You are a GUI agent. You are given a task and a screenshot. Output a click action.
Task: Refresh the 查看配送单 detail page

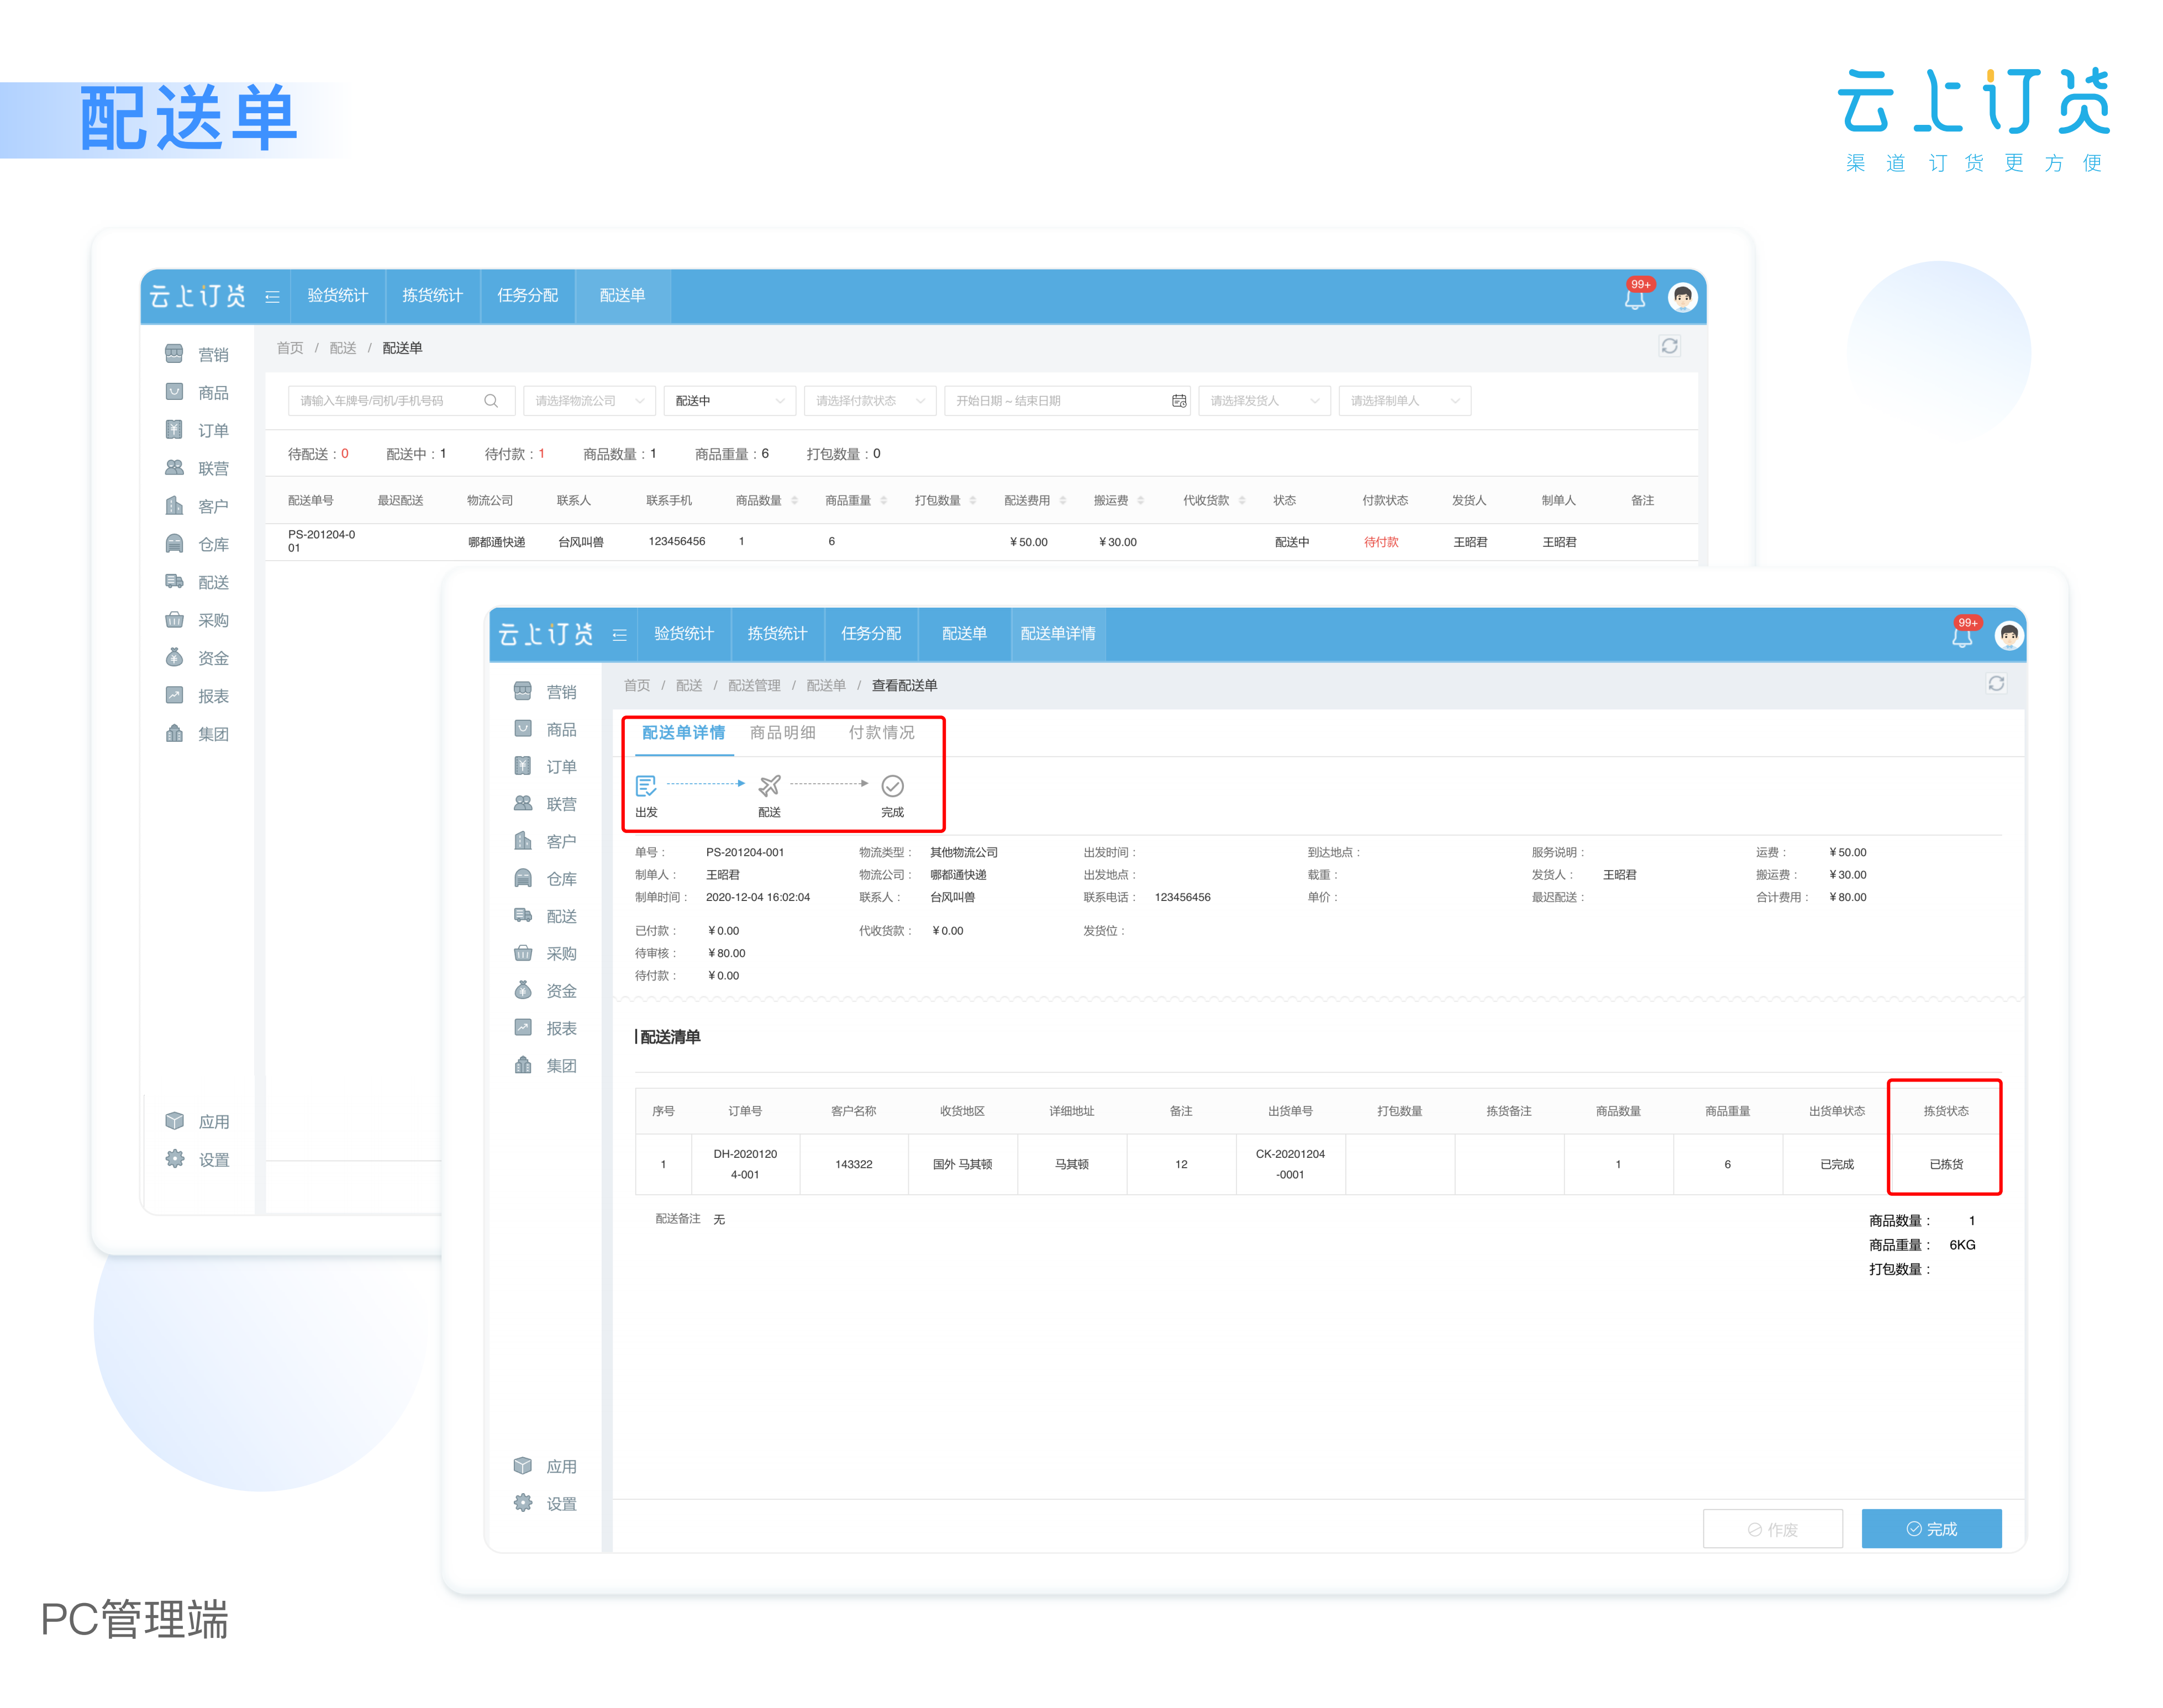click(x=1996, y=684)
